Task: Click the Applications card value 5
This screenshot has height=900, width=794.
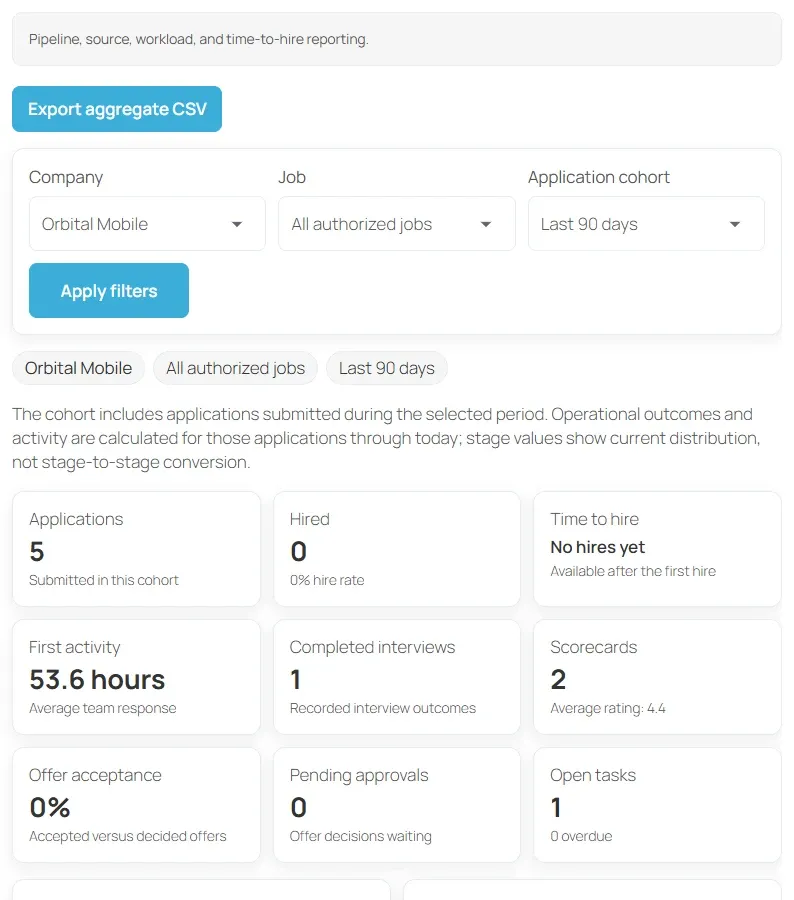Action: 37,552
